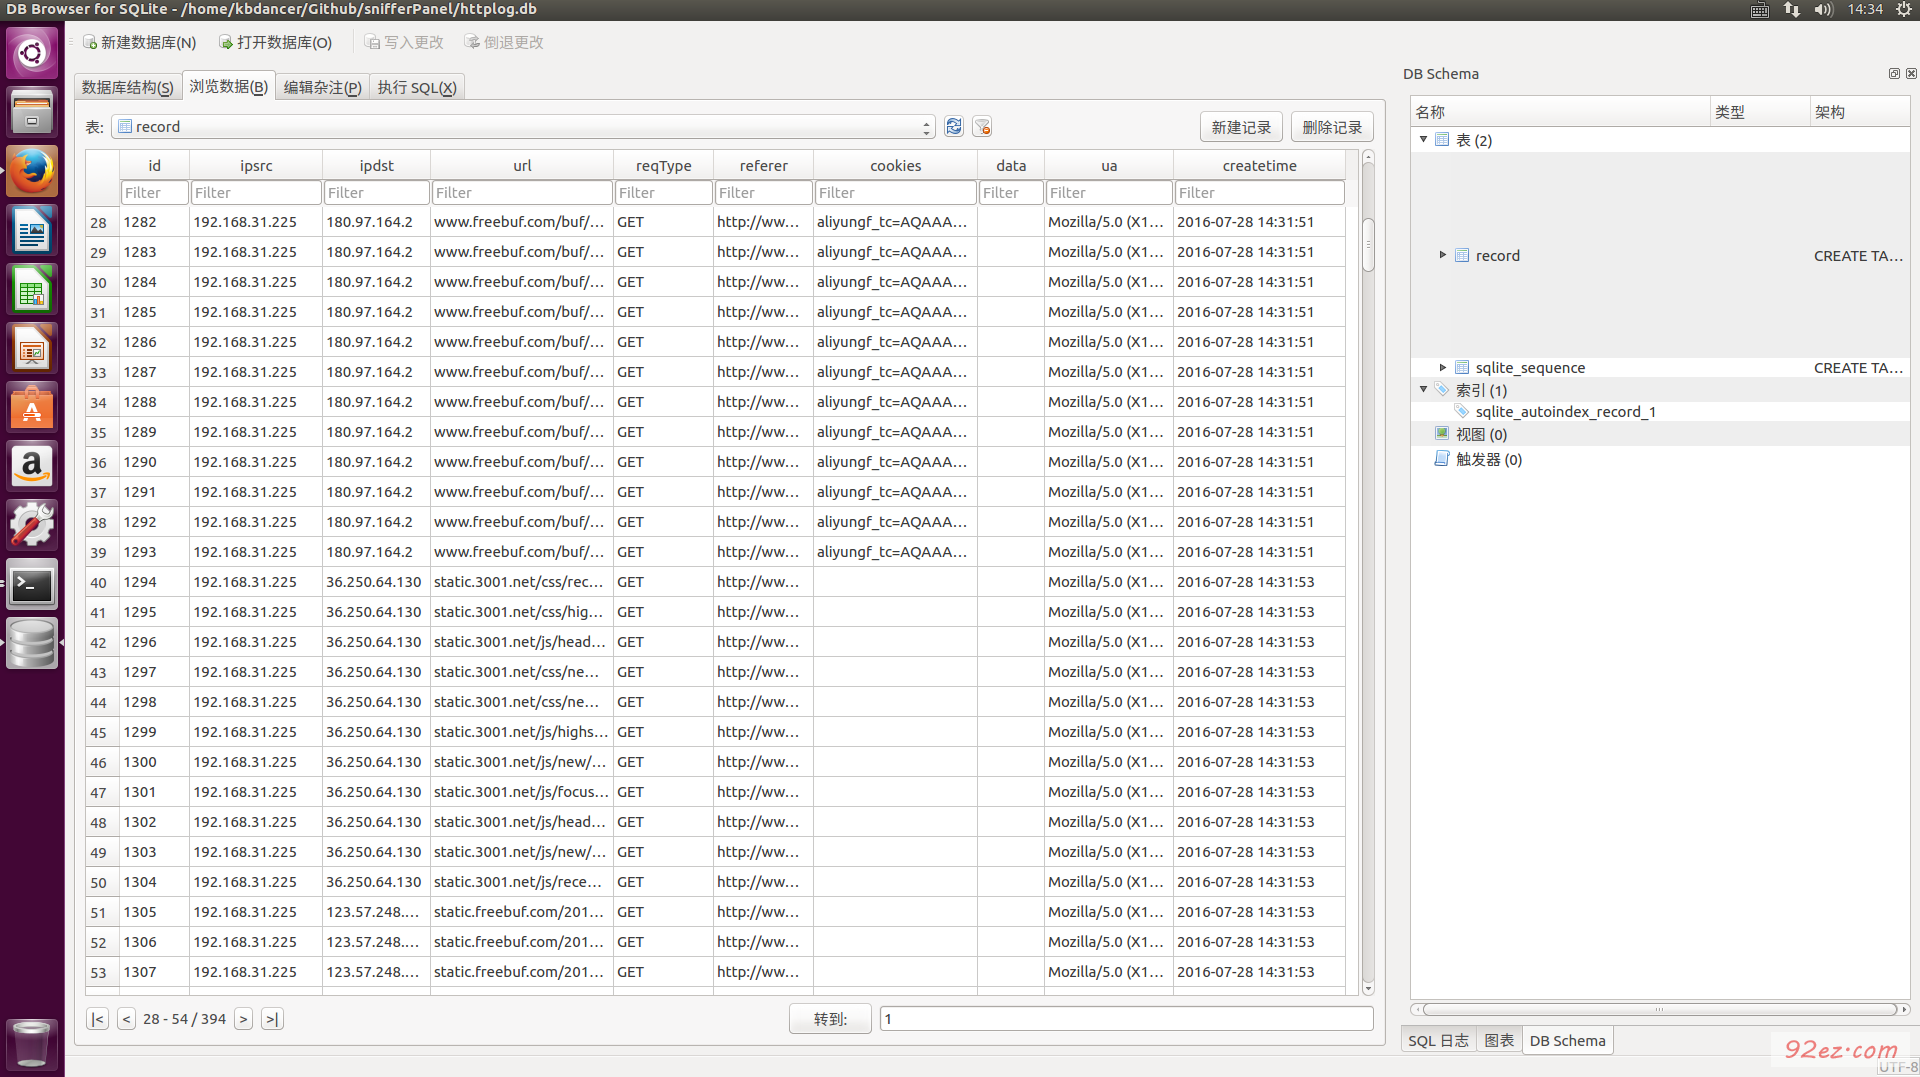Select the DB Schema bottom tab
Screen dimensions: 1920x1077
point(1567,1040)
